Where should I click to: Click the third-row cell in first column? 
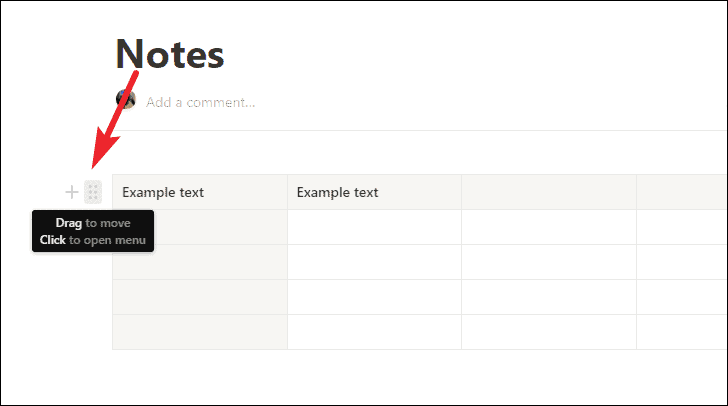[200, 262]
